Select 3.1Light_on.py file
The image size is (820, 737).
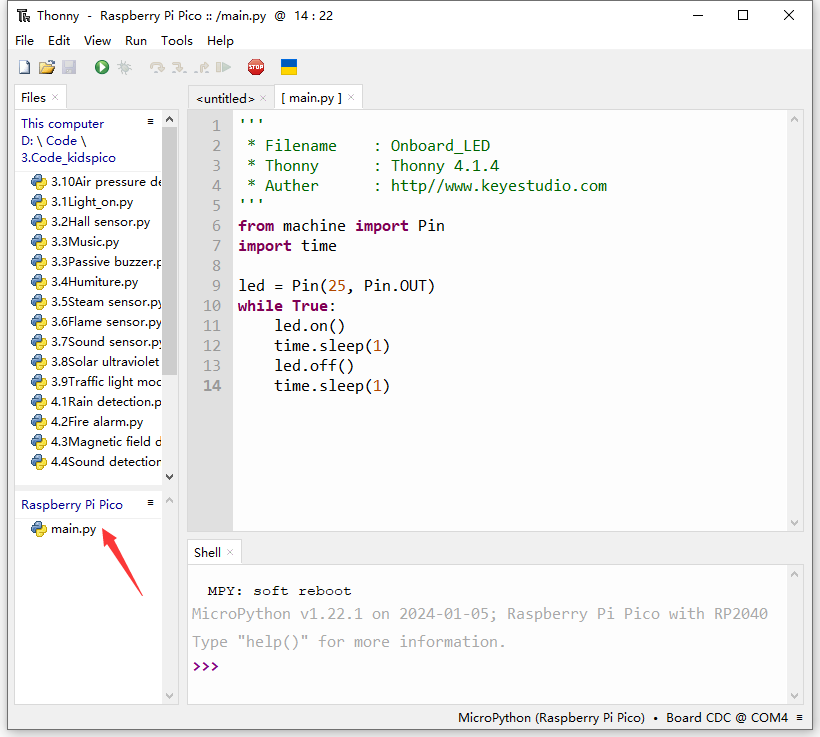click(x=82, y=202)
